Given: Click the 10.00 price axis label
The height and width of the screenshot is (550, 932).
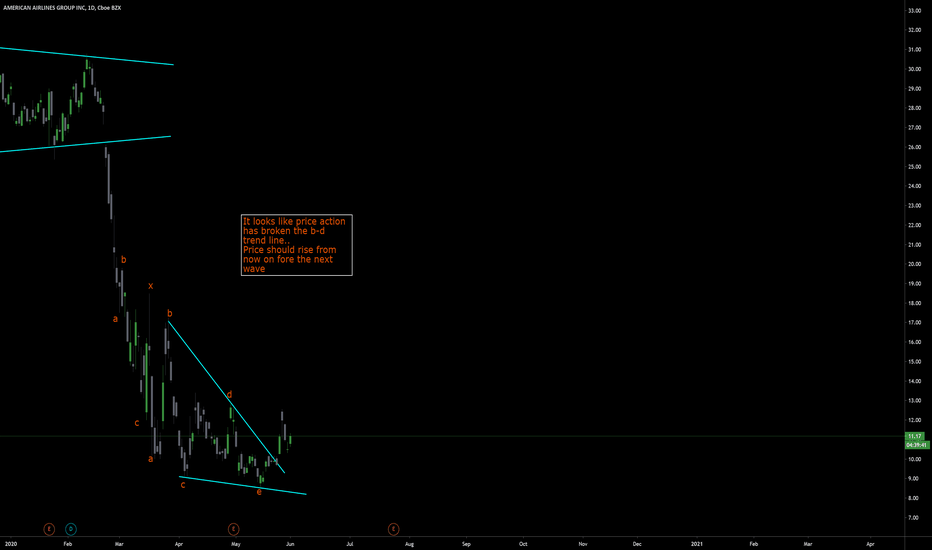Looking at the screenshot, I should point(914,459).
